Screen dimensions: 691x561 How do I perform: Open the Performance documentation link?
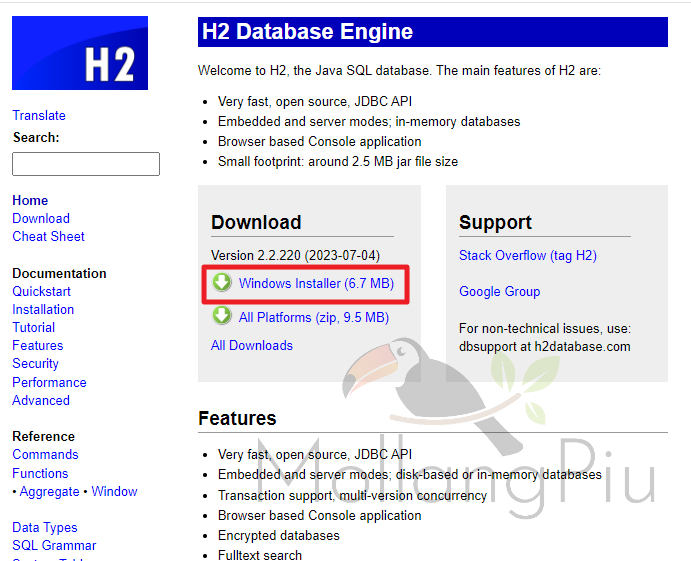click(x=49, y=382)
